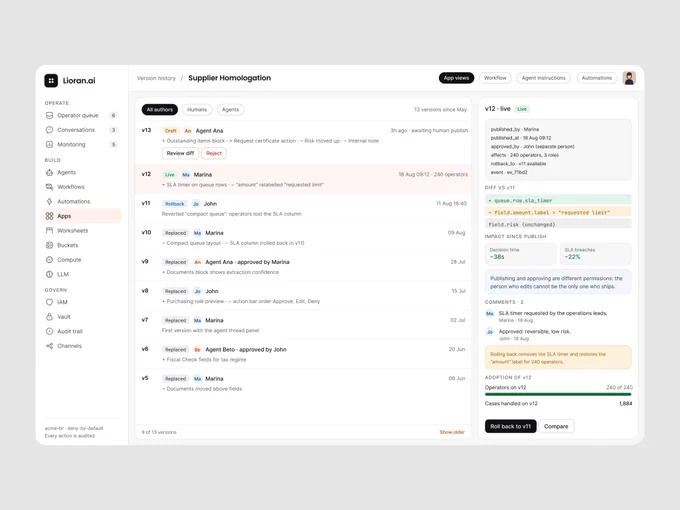The image size is (680, 510).
Task: Click "First version with the agent thread panel"
Action: (210, 330)
